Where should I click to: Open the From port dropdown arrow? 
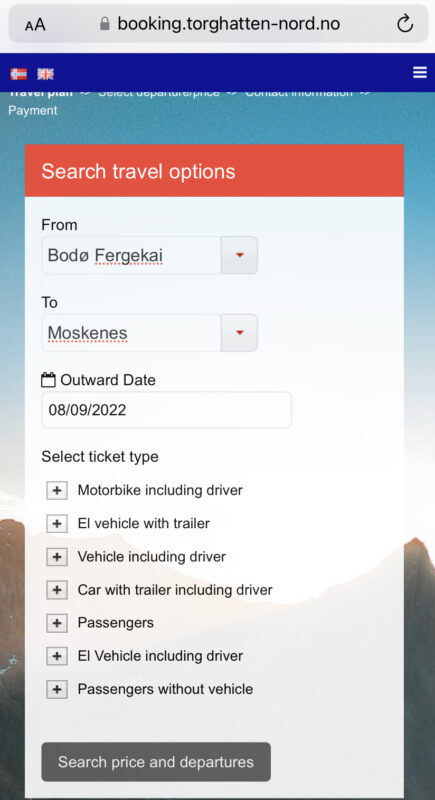tap(239, 255)
